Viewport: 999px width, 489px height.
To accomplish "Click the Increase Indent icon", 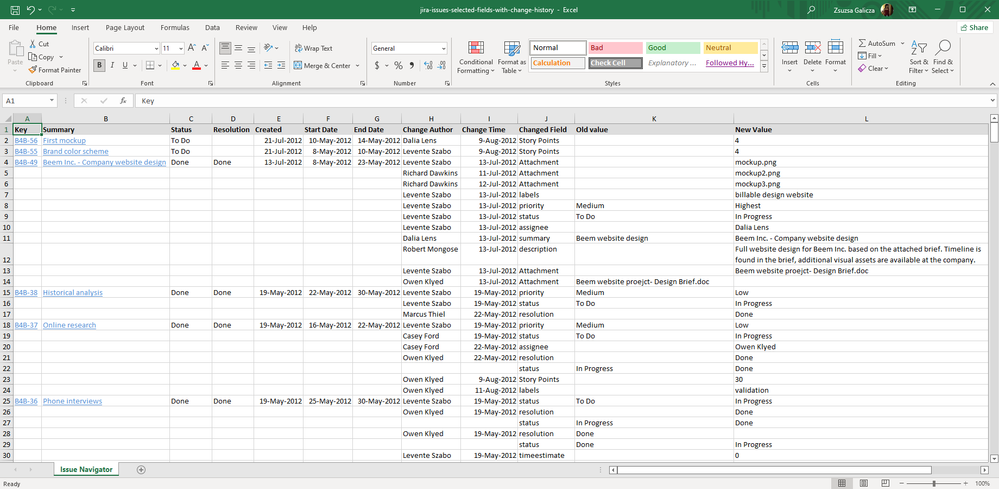I will (x=281, y=65).
